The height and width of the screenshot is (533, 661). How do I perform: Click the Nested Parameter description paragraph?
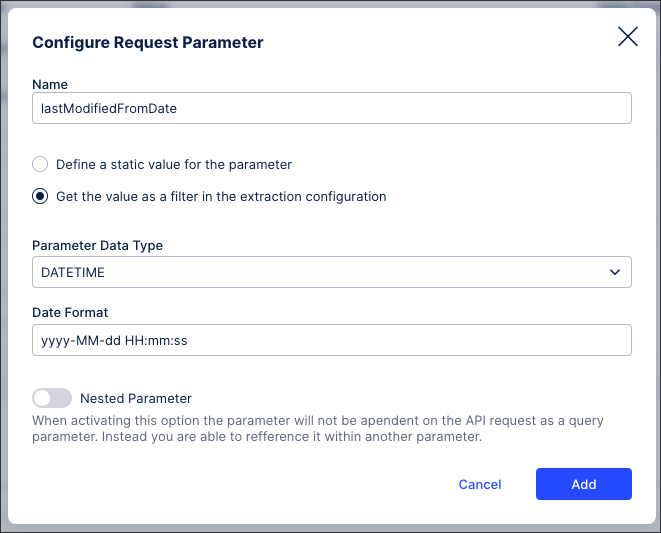(318, 429)
